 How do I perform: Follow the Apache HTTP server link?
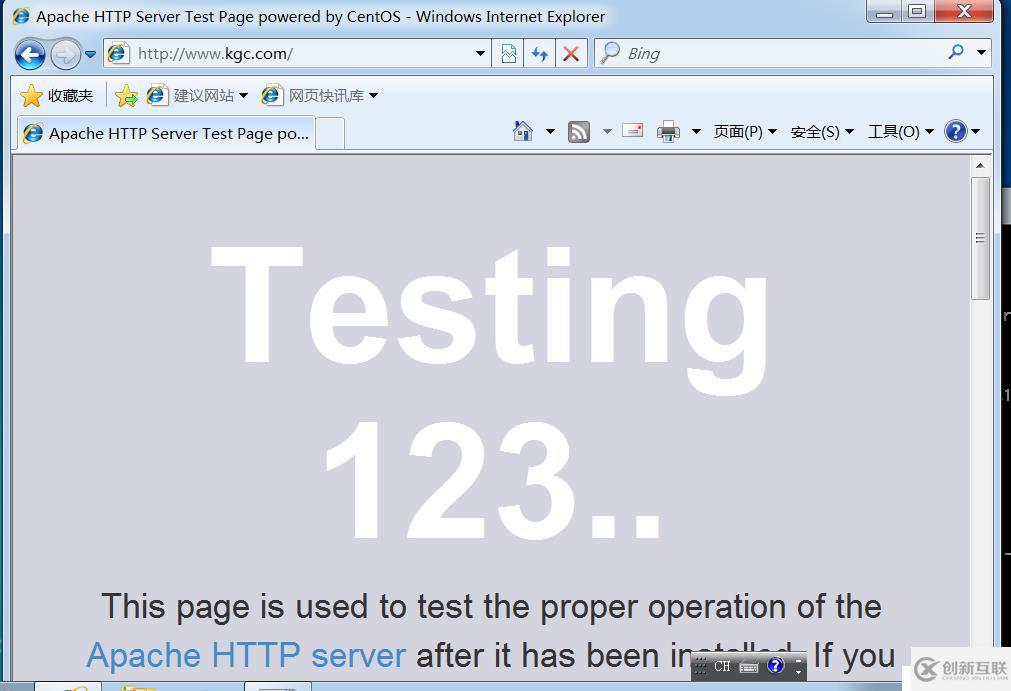pyautogui.click(x=246, y=656)
